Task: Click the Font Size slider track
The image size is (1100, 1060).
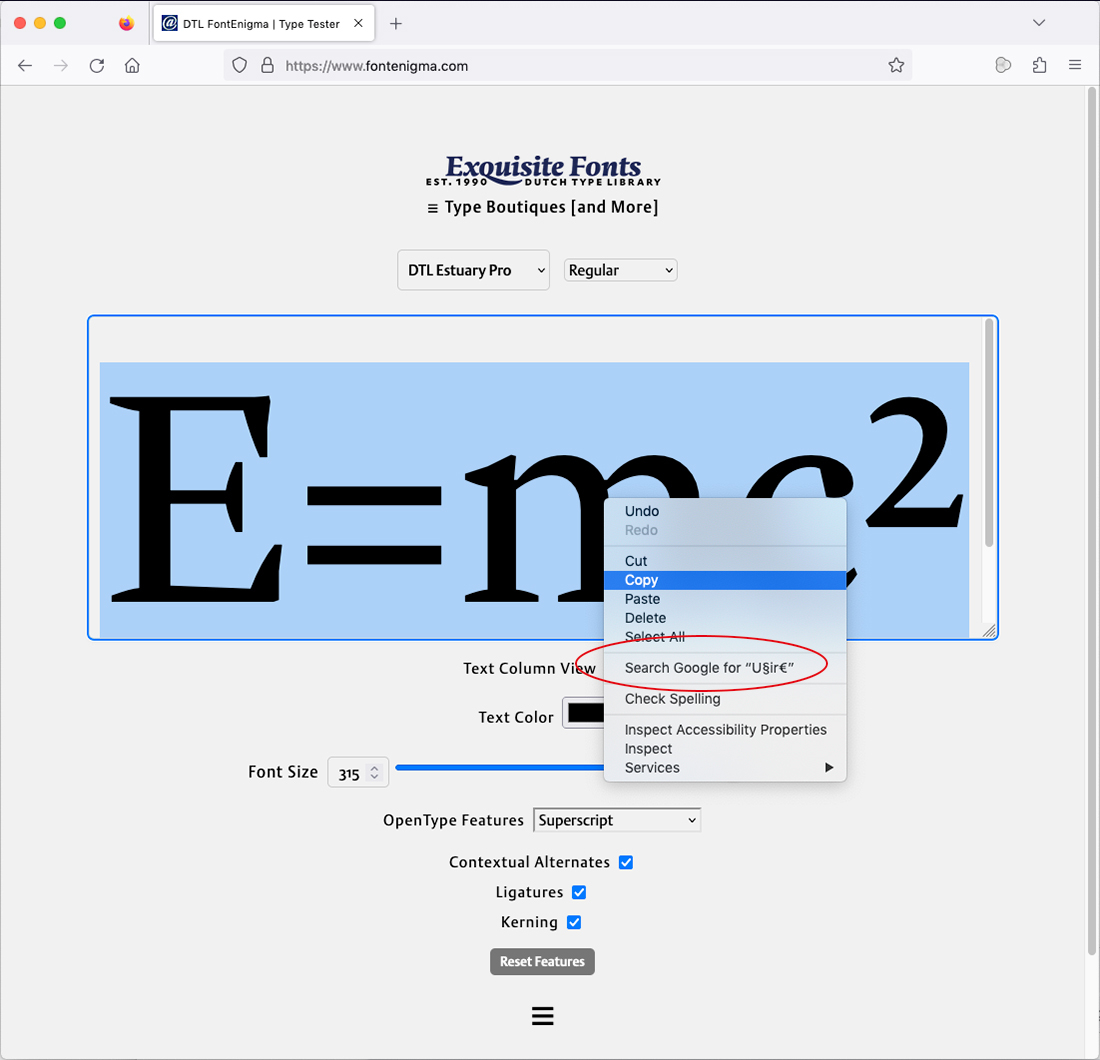Action: (499, 768)
